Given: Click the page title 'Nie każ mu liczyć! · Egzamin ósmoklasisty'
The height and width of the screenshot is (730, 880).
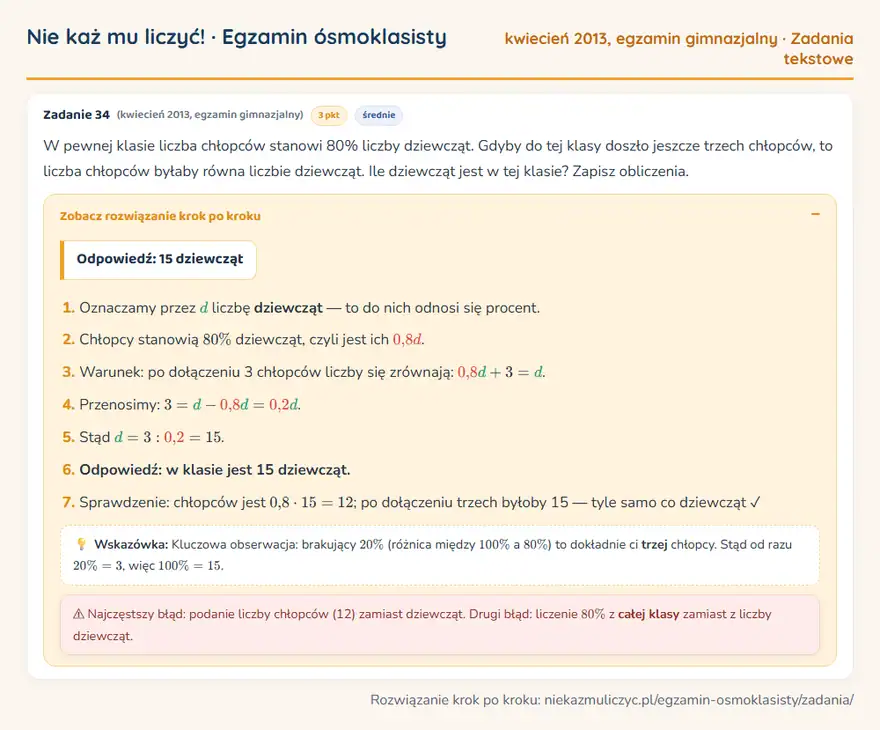Looking at the screenshot, I should pyautogui.click(x=237, y=37).
